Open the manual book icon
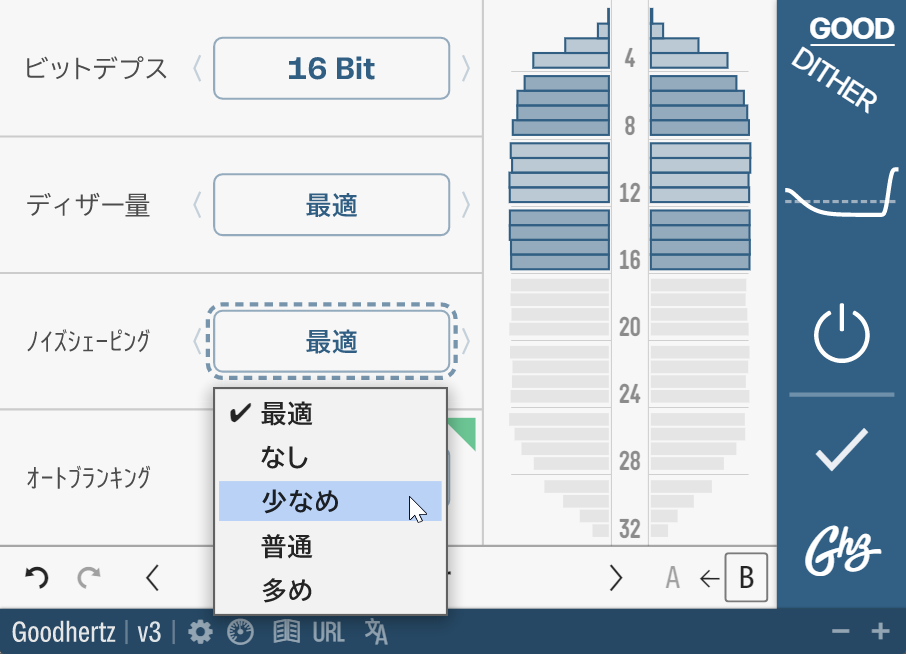Viewport: 906px width, 654px height. click(x=287, y=632)
